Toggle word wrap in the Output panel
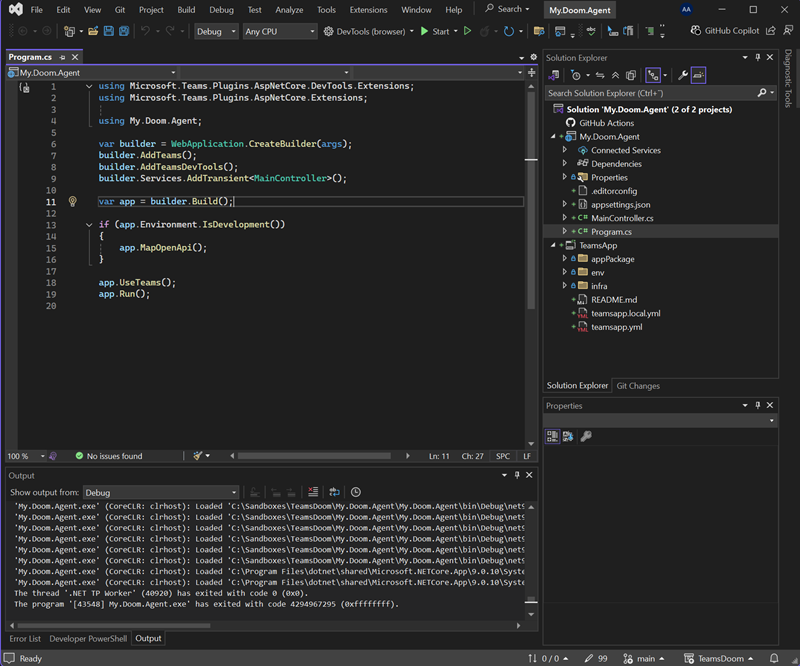 click(x=334, y=492)
